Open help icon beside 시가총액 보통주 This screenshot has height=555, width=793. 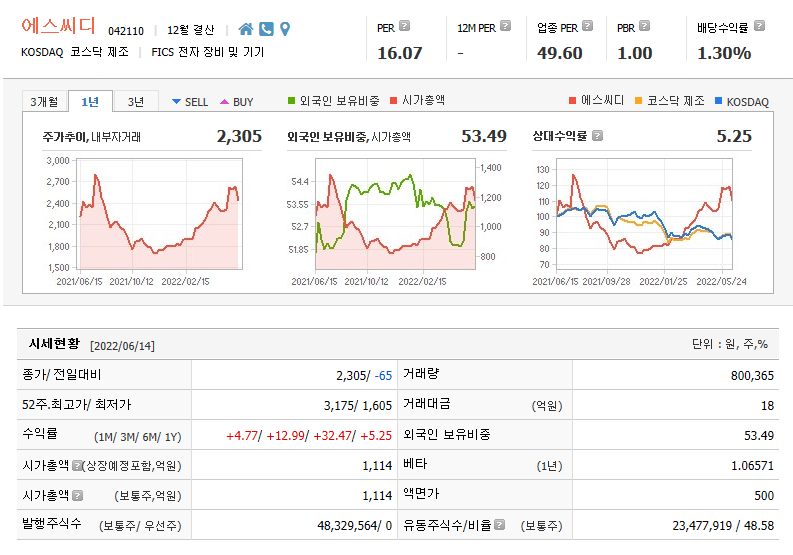[77, 495]
